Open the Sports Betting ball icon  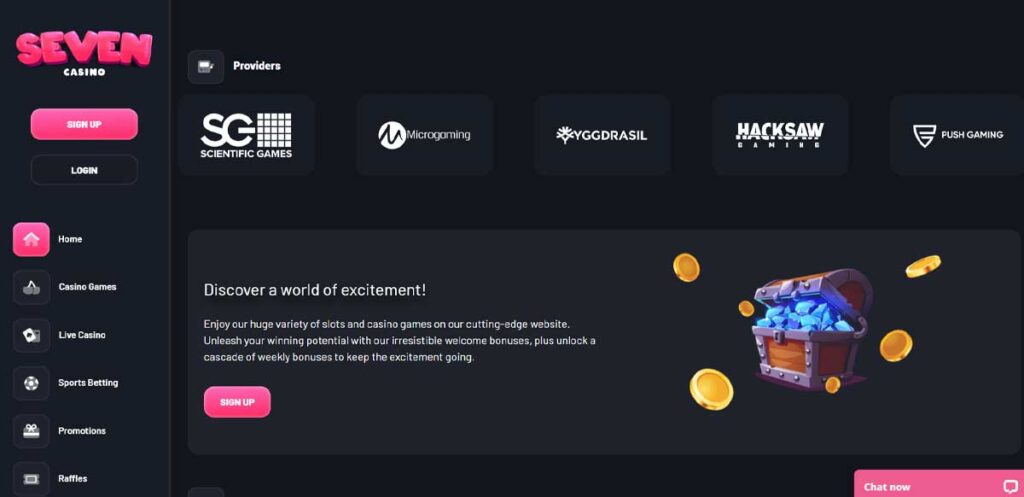[31, 383]
